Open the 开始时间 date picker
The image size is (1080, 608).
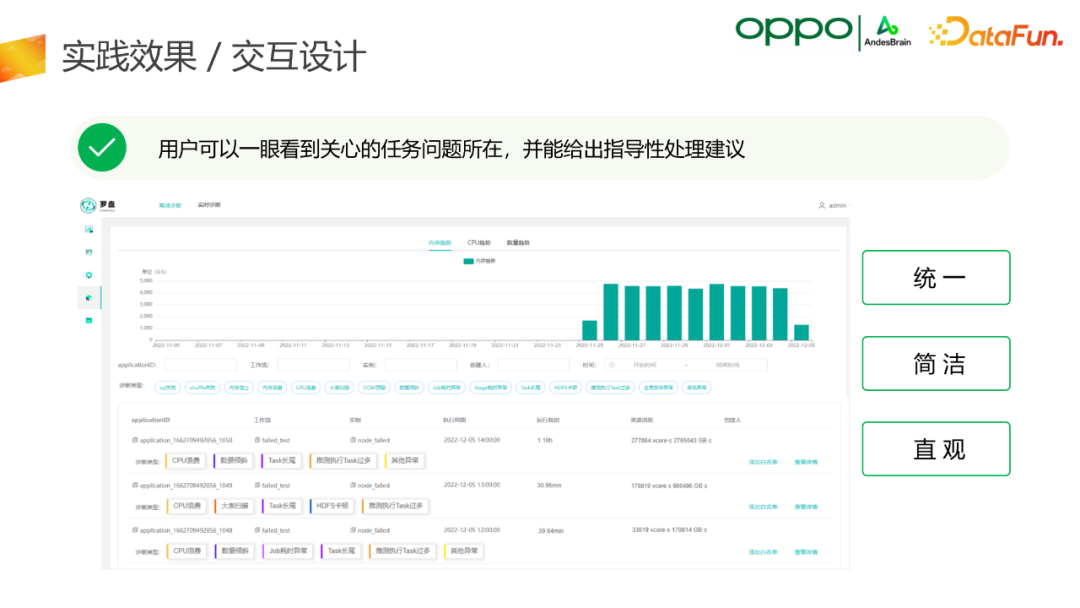click(x=645, y=365)
